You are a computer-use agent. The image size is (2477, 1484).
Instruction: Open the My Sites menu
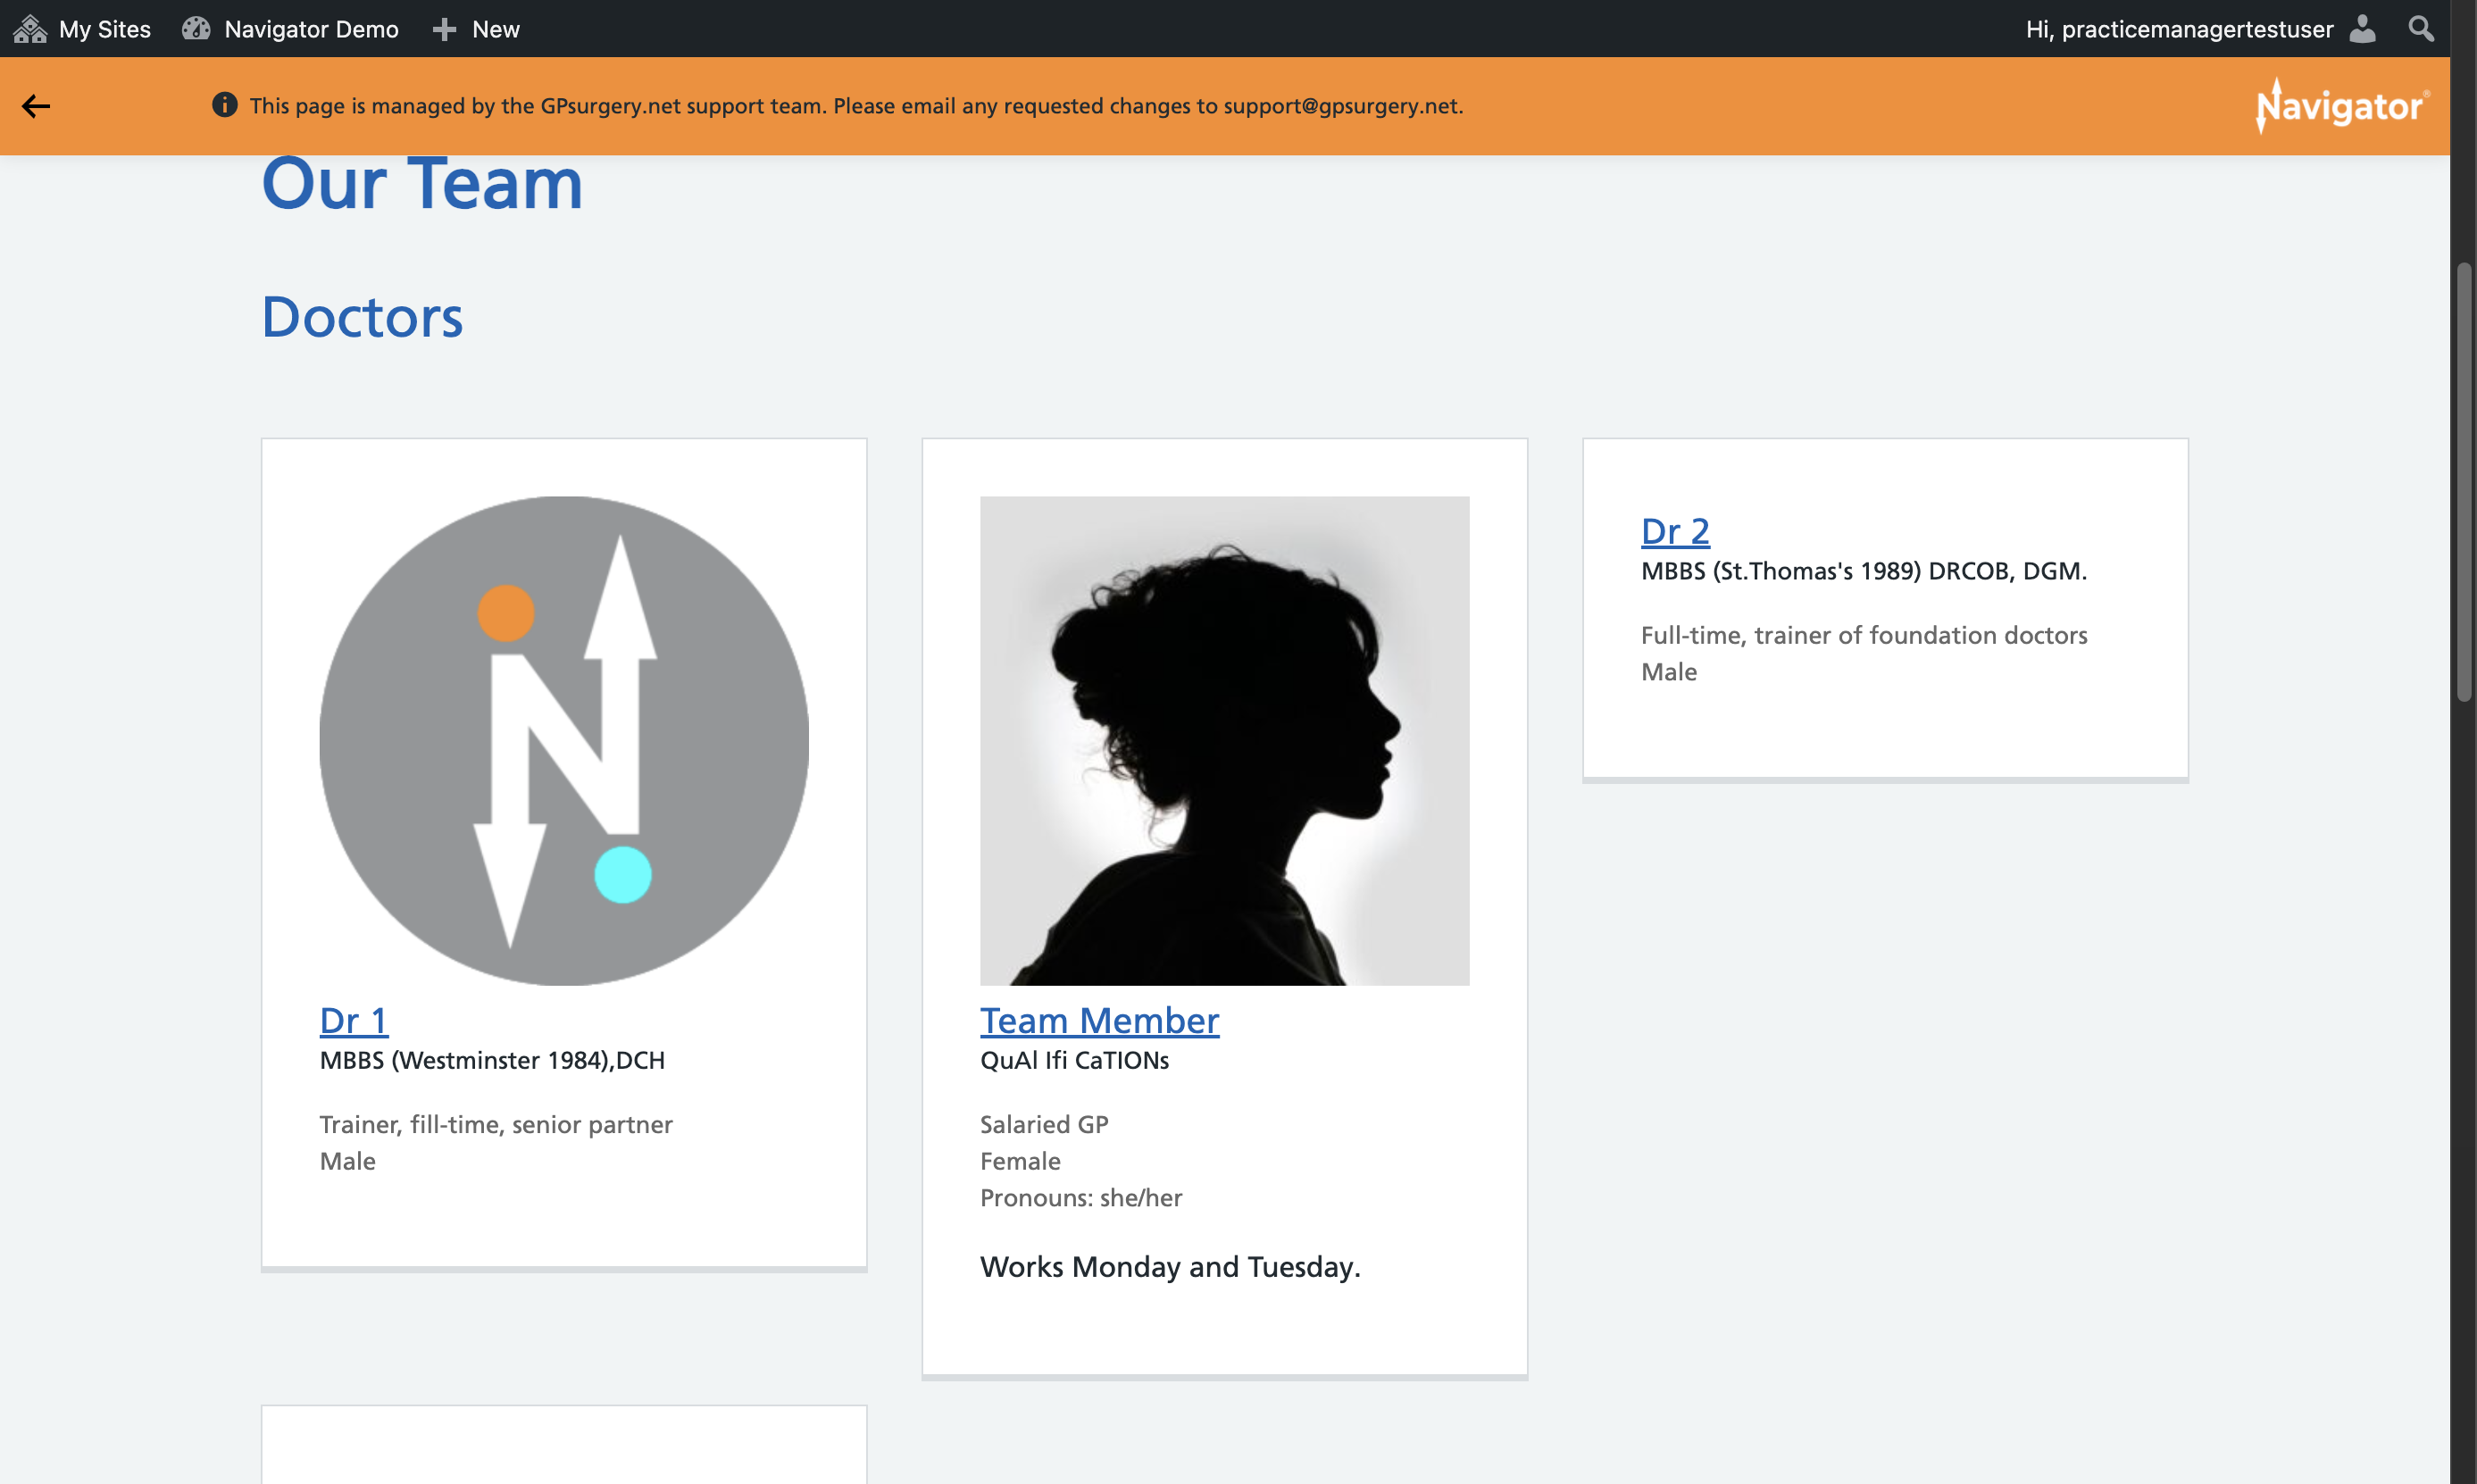tap(82, 29)
